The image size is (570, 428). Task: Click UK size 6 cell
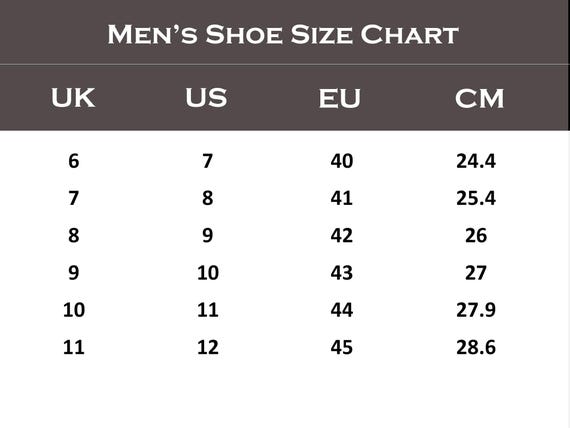coord(73,161)
